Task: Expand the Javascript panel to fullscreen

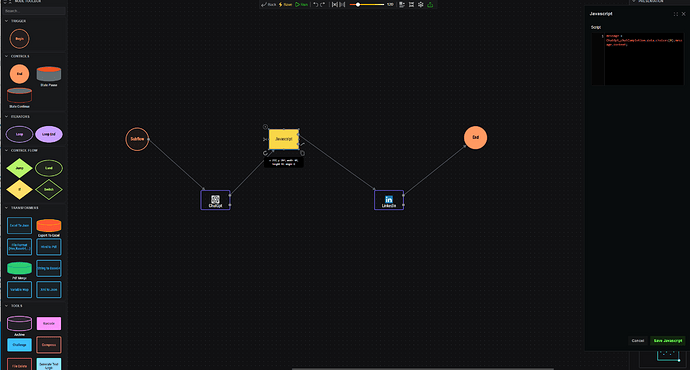Action: pos(676,14)
